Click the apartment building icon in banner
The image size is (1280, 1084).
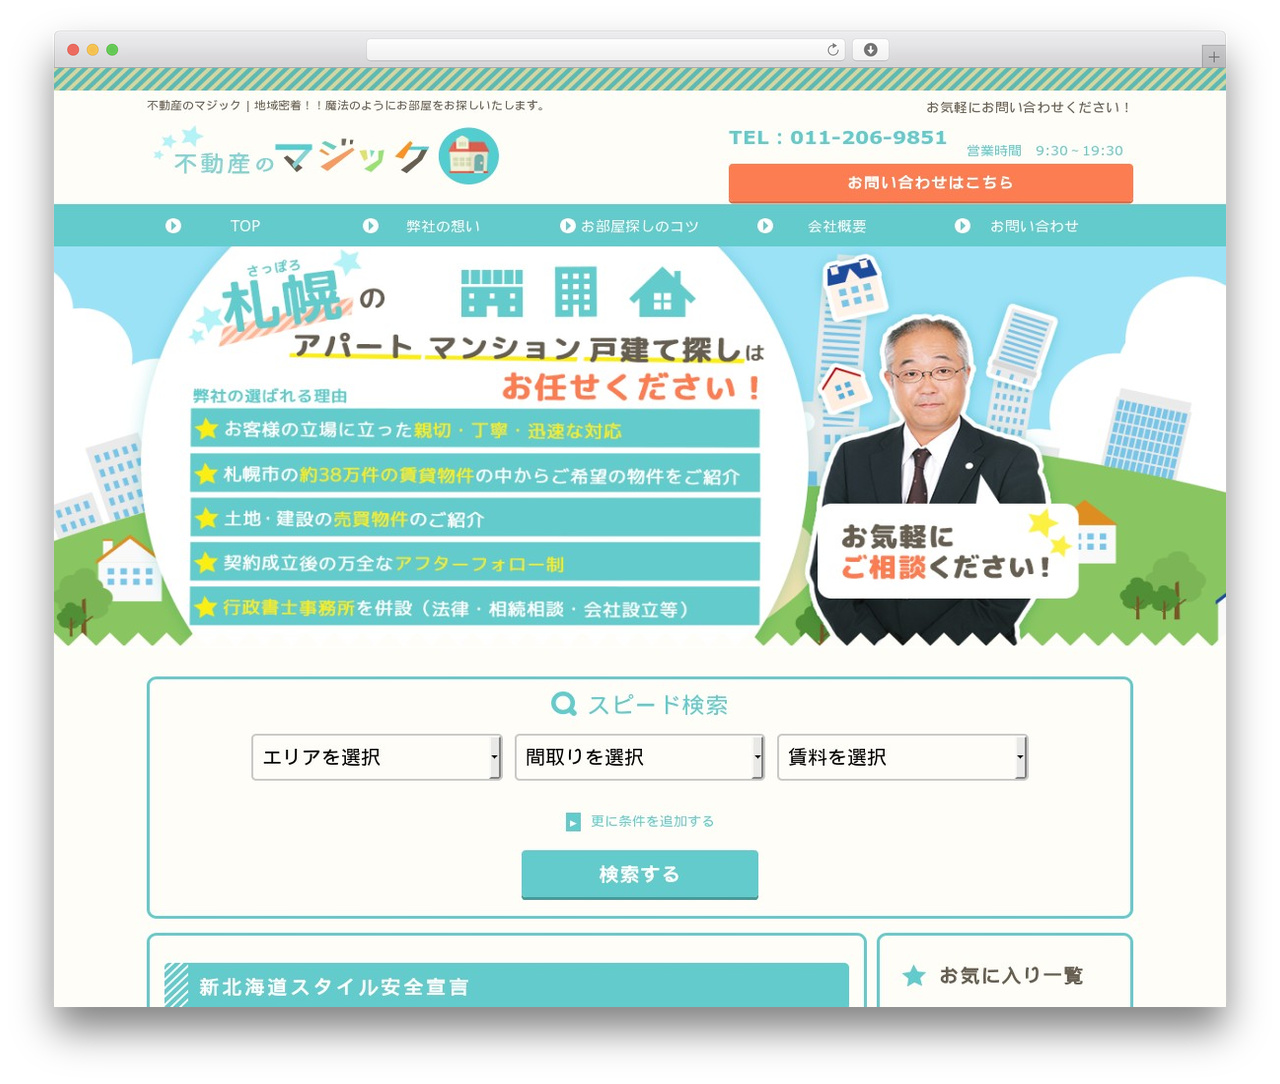492,293
